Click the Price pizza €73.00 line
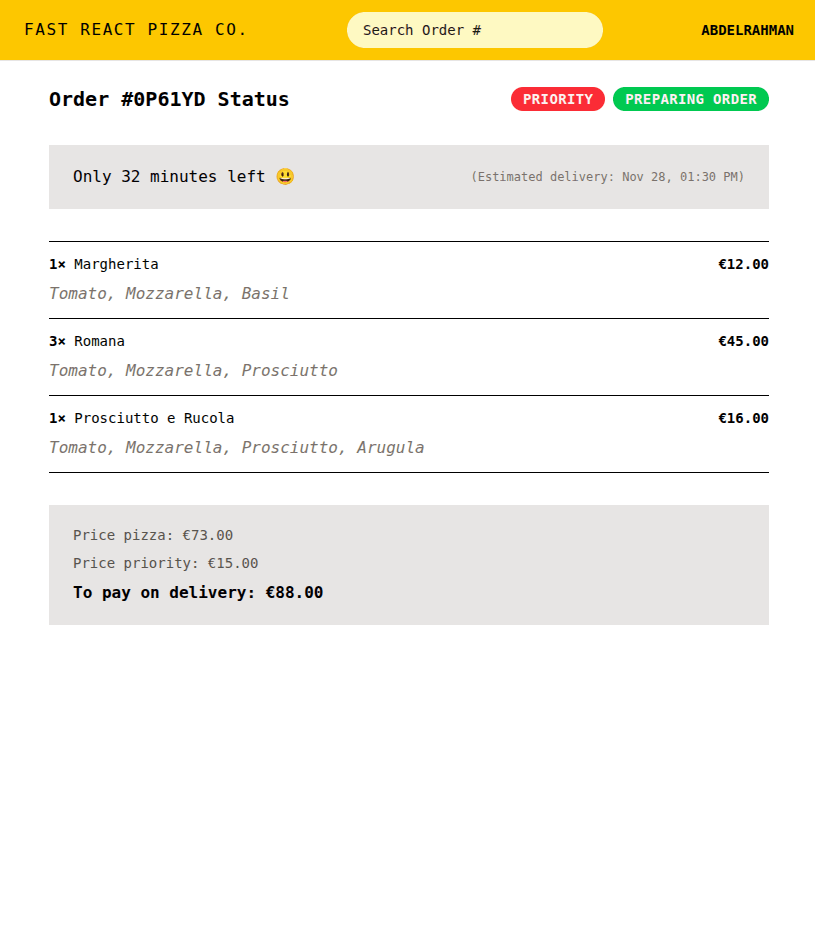Screen dimensions: 815x927 click(x=153, y=535)
